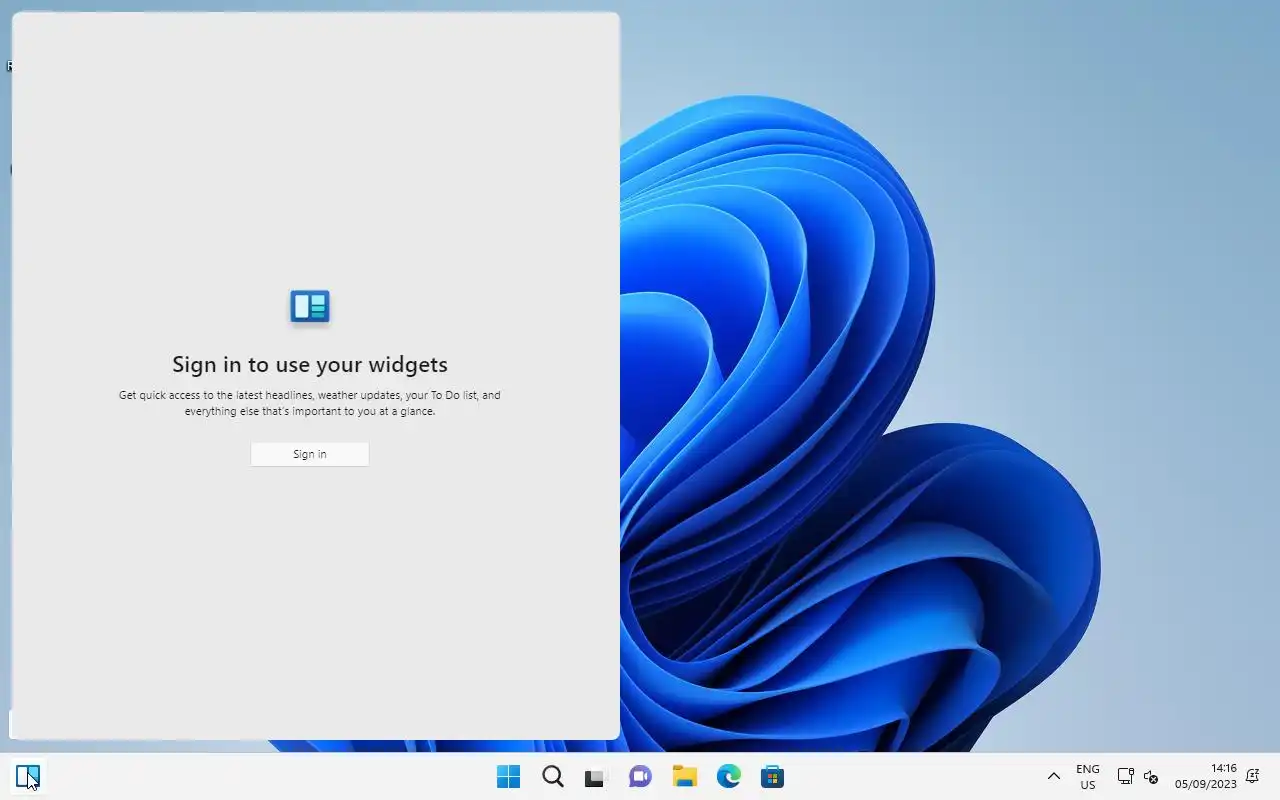This screenshot has width=1280, height=800.
Task: Open the ENG US language switcher
Action: (1088, 776)
